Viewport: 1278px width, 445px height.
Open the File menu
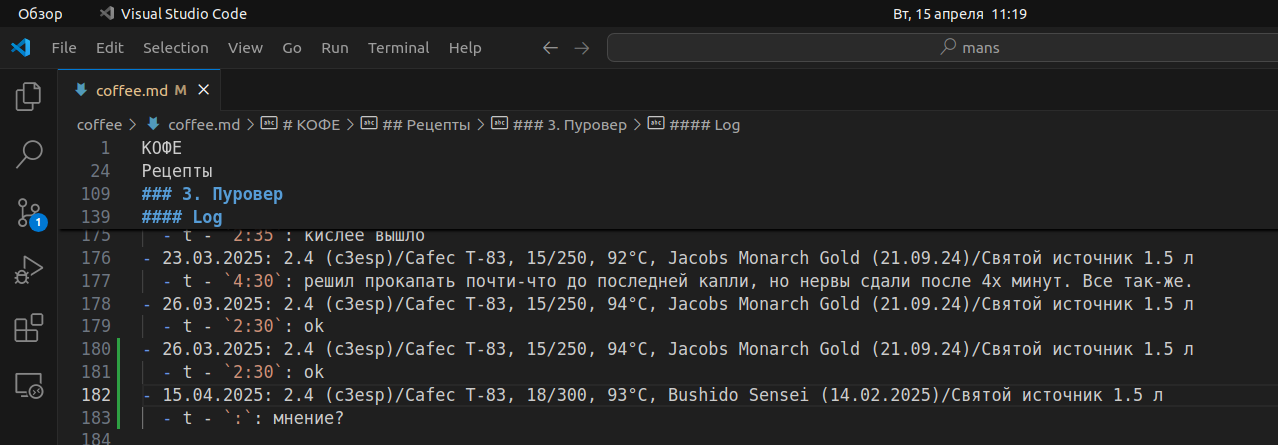point(64,48)
